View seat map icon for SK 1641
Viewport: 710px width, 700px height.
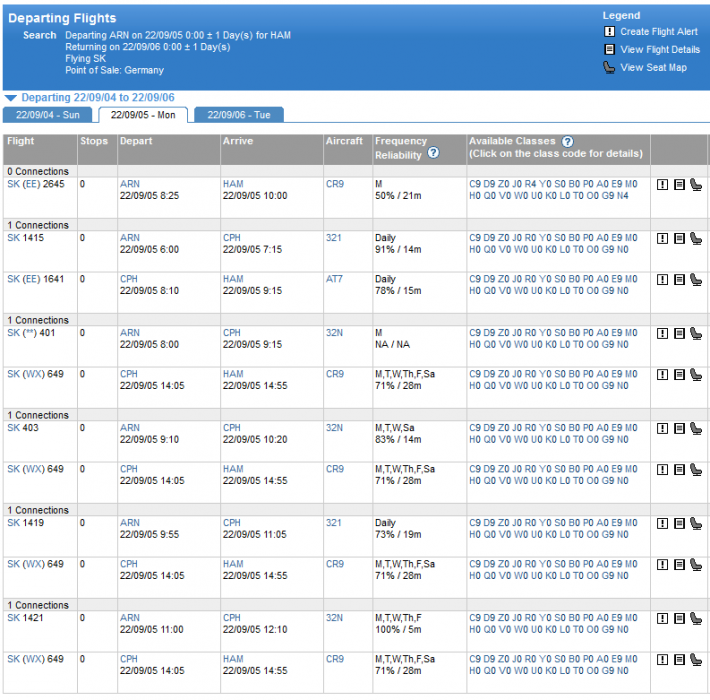696,279
